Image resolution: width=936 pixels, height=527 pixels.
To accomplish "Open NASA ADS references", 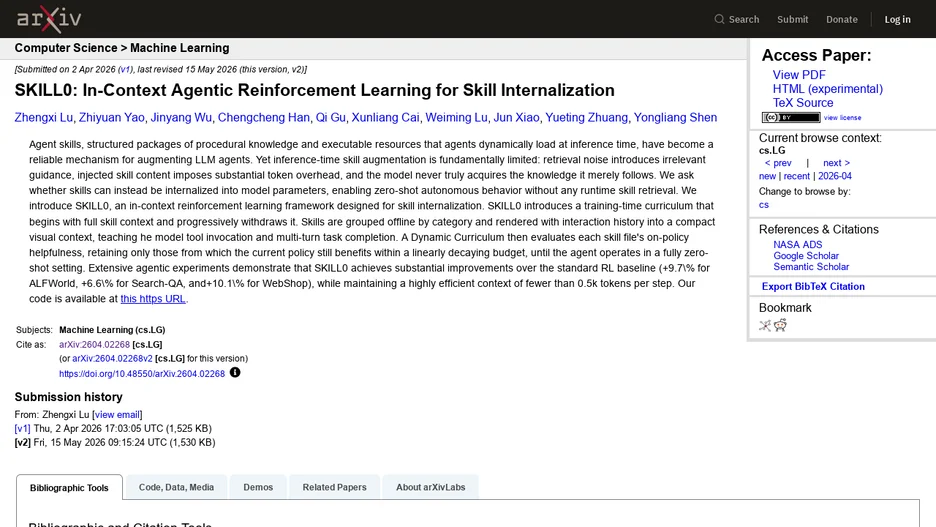I will tap(798, 245).
